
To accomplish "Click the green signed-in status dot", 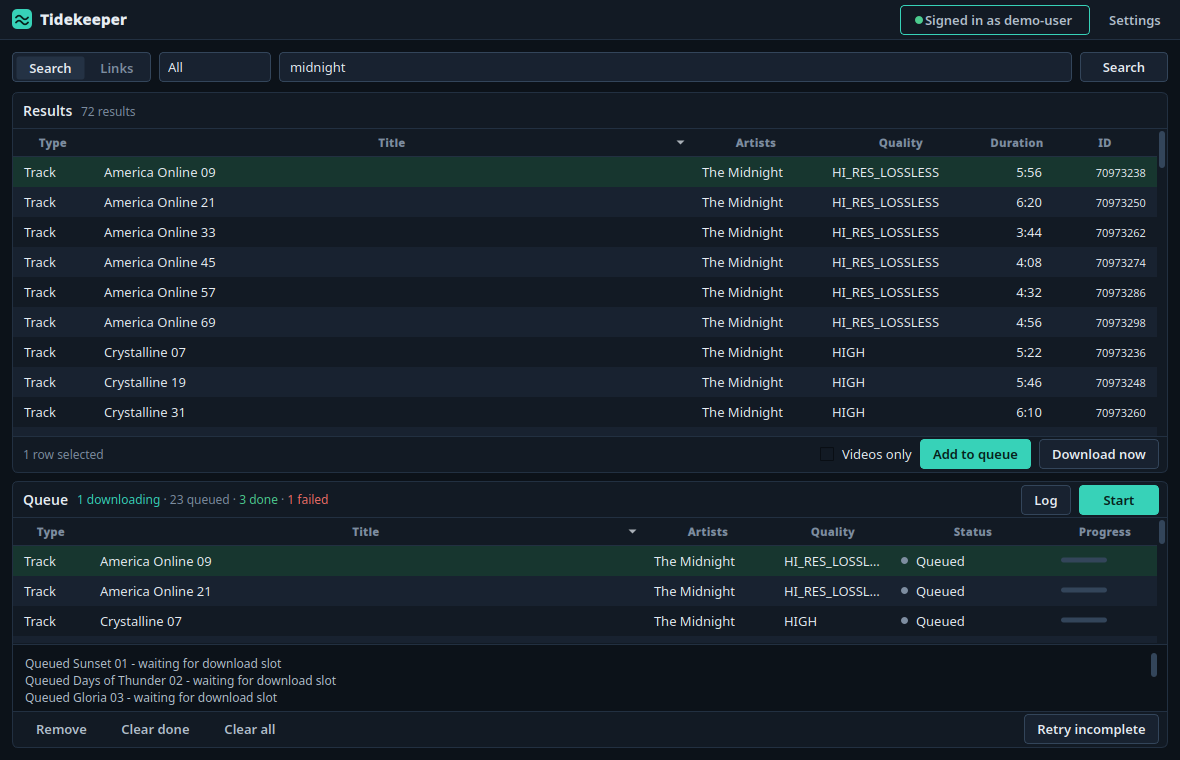I will tap(918, 20).
